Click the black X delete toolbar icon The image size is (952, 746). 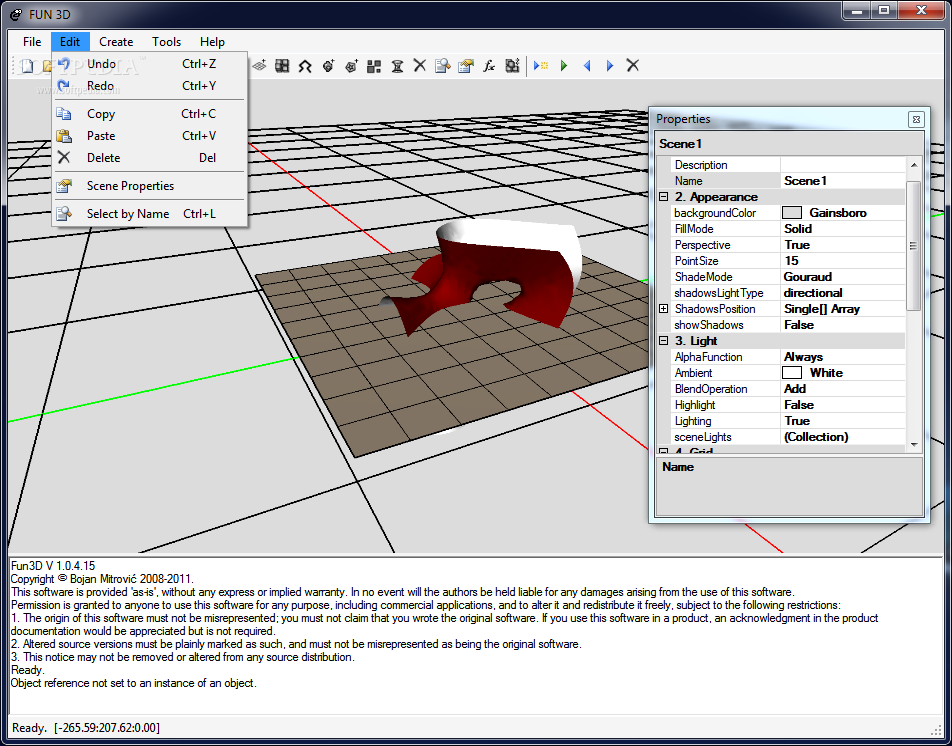420,66
